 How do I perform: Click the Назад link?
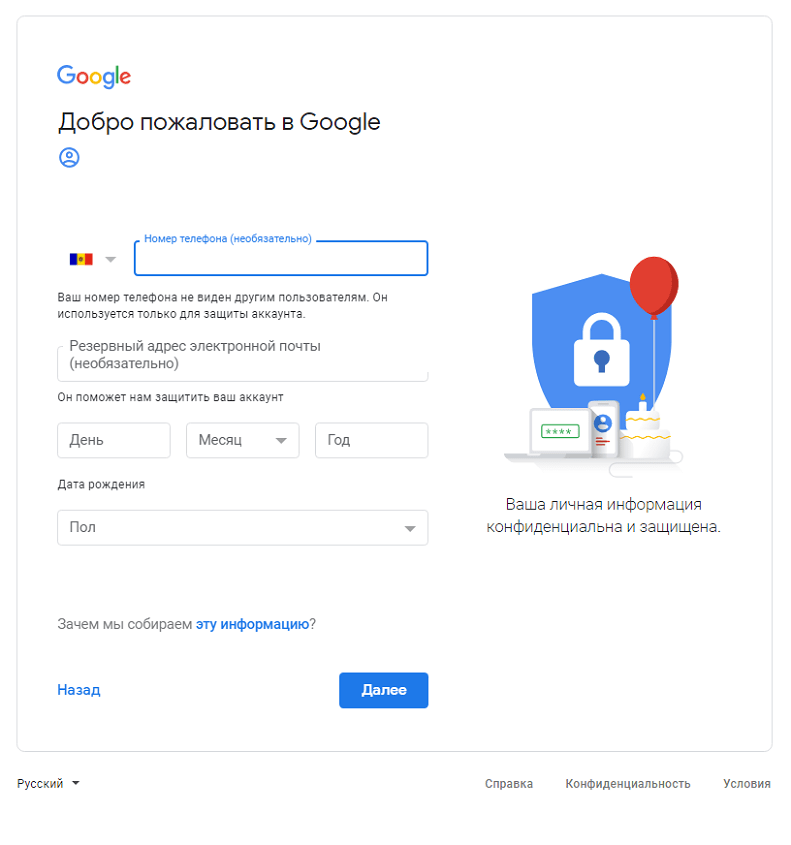tap(78, 690)
